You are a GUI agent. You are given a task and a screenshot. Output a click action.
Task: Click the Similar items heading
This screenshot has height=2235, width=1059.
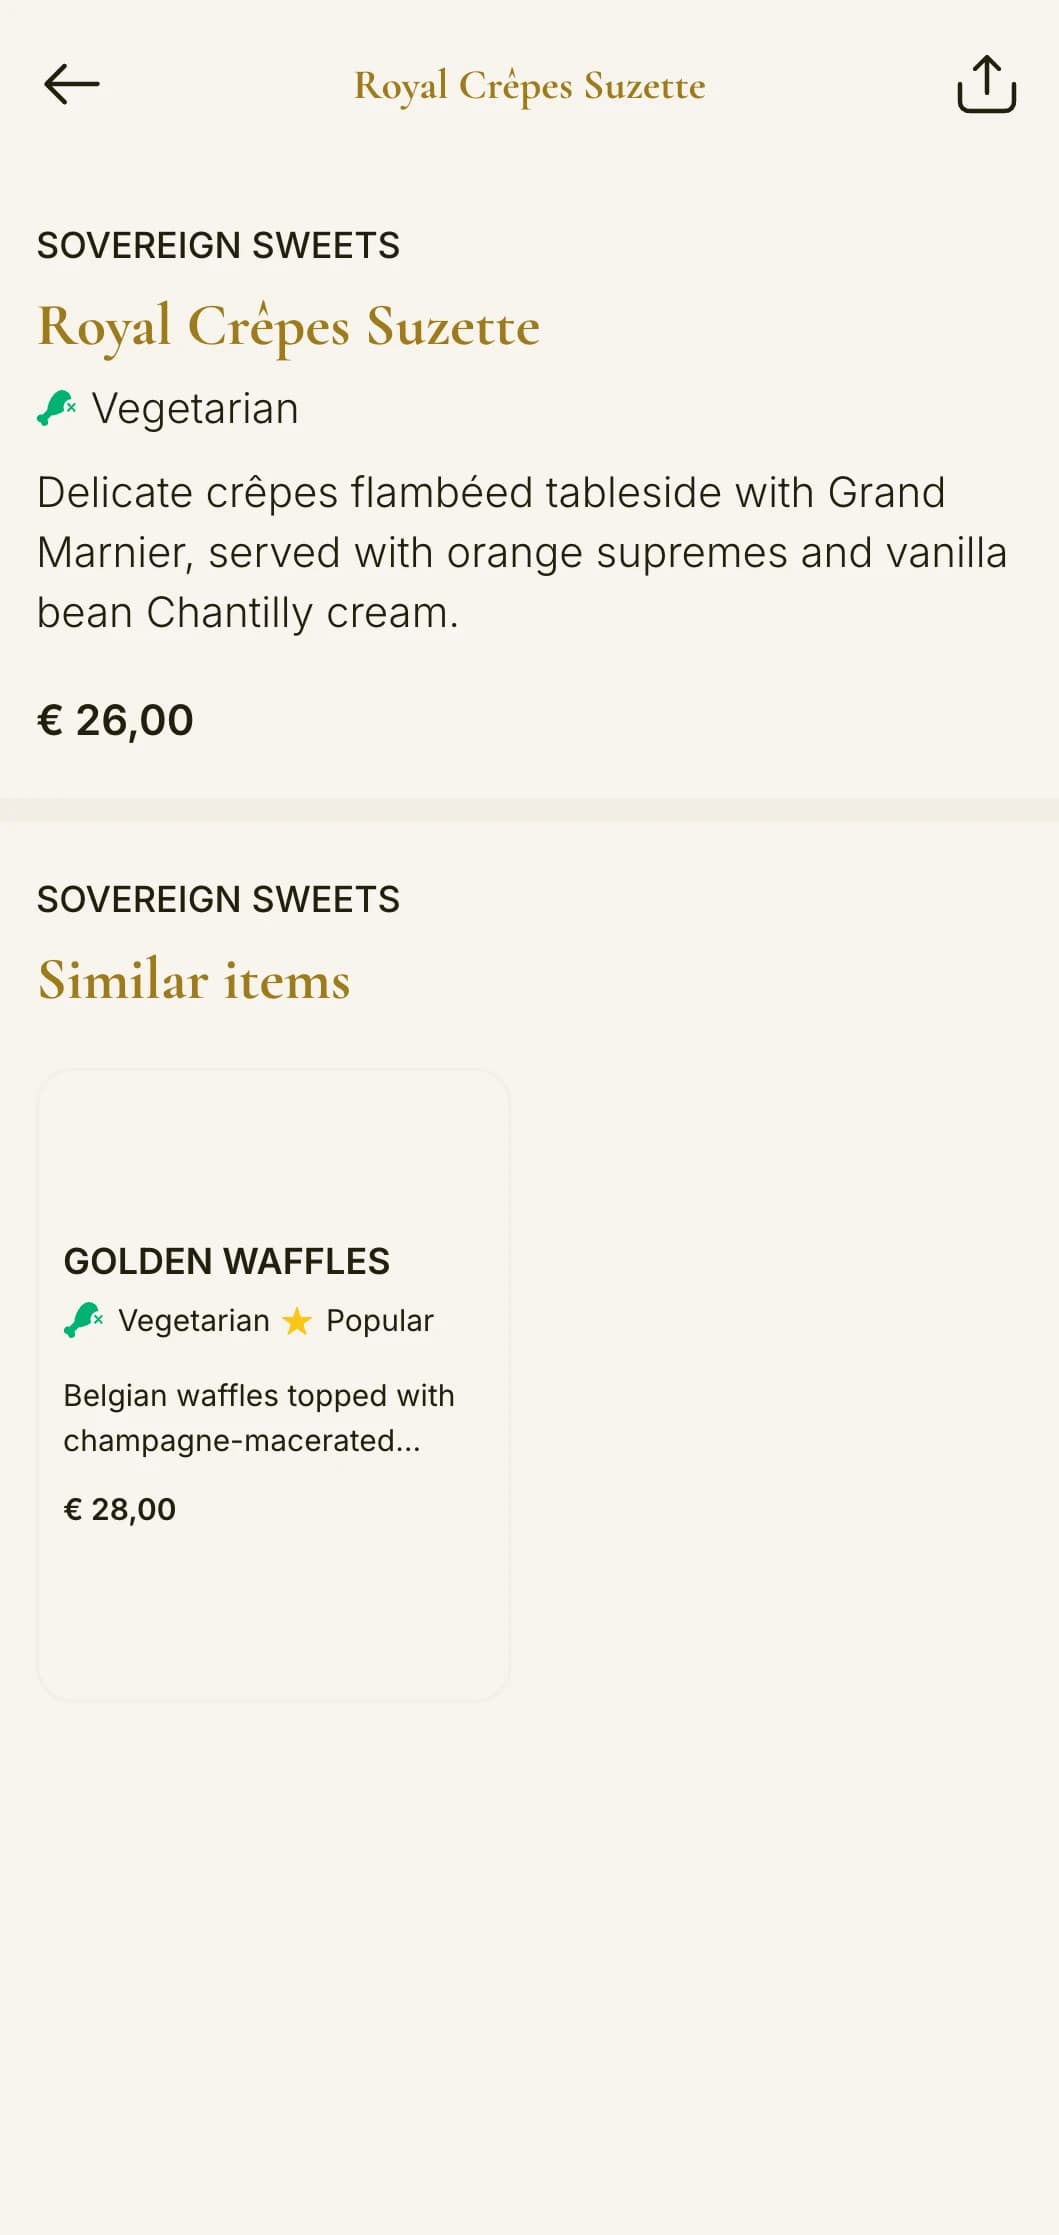pyautogui.click(x=194, y=979)
